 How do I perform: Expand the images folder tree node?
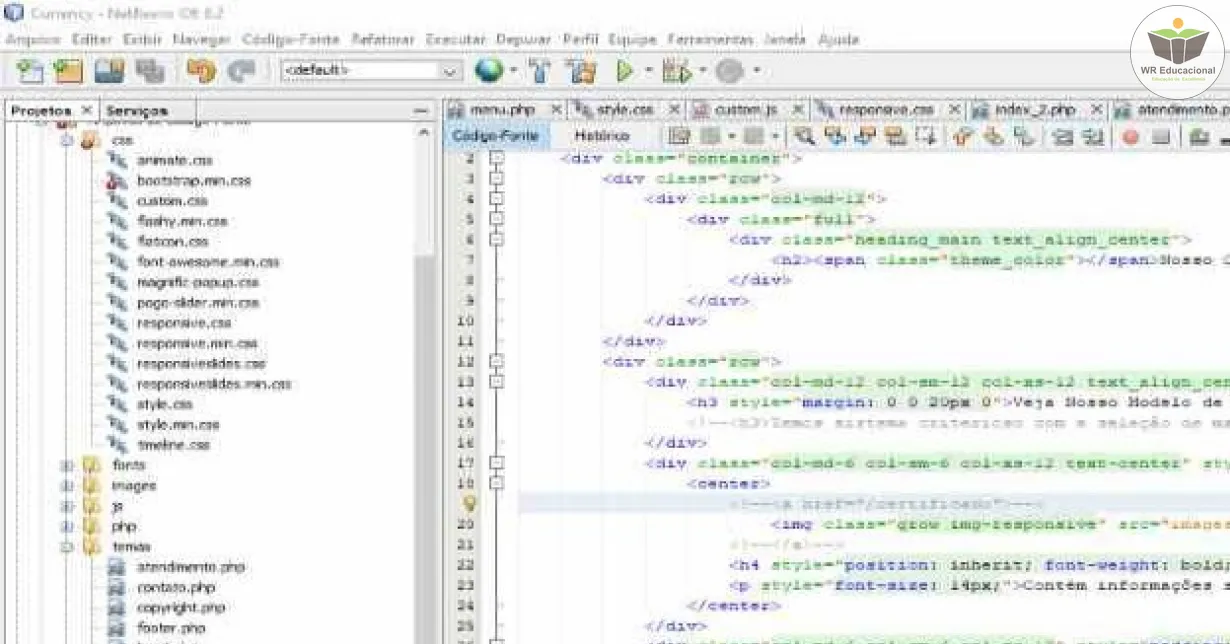coord(68,485)
